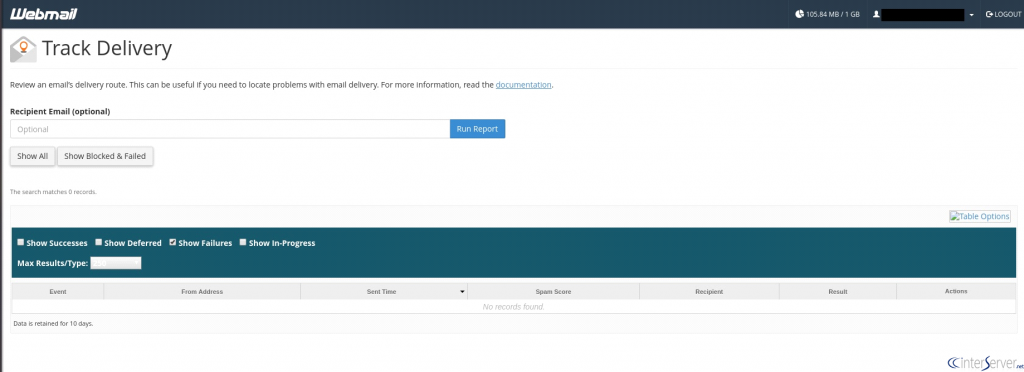Click 'The search matches 0 records.' text
Viewport: 1024px width, 372px height.
pyautogui.click(x=54, y=193)
